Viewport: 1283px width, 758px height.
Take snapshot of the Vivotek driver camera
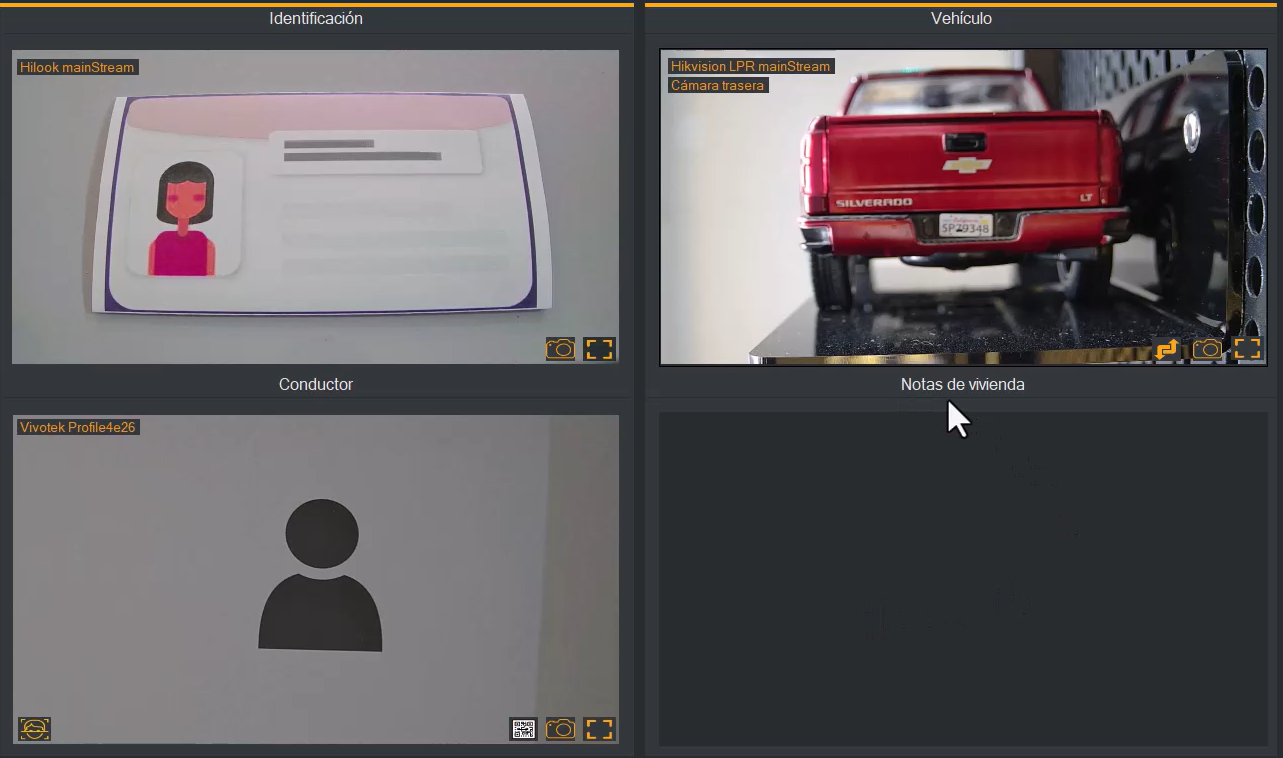pos(560,729)
